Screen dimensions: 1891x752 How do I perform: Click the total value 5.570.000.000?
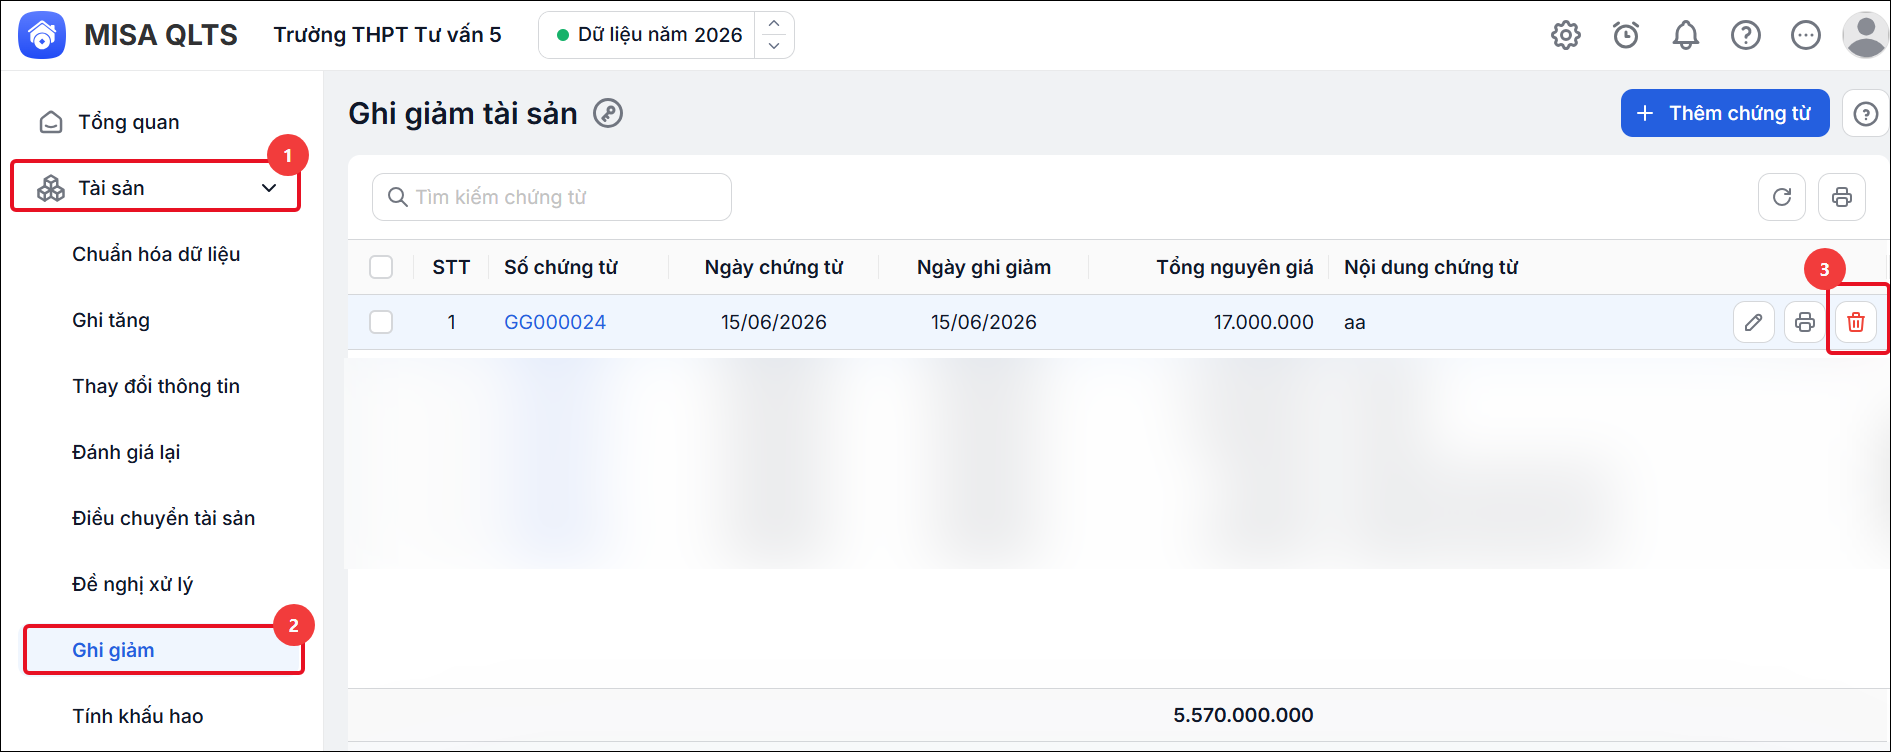click(1243, 715)
